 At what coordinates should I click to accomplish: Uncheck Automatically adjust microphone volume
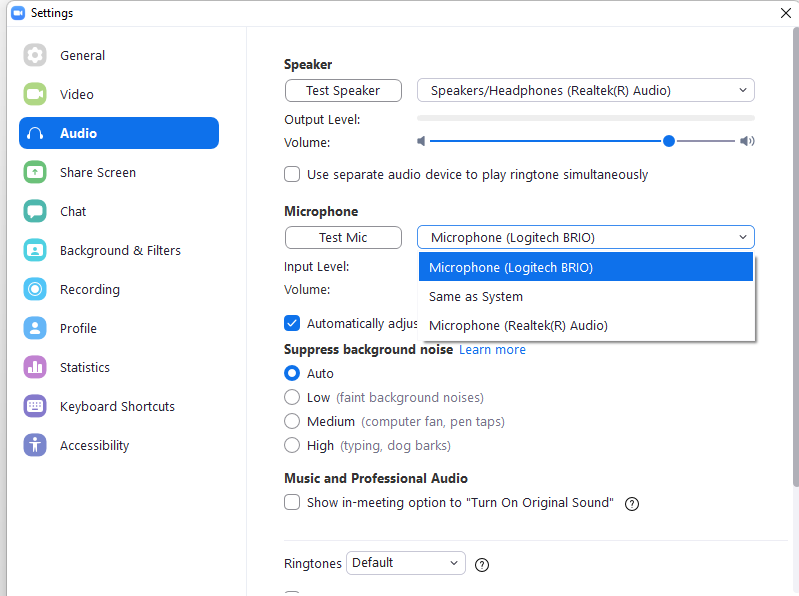(292, 323)
